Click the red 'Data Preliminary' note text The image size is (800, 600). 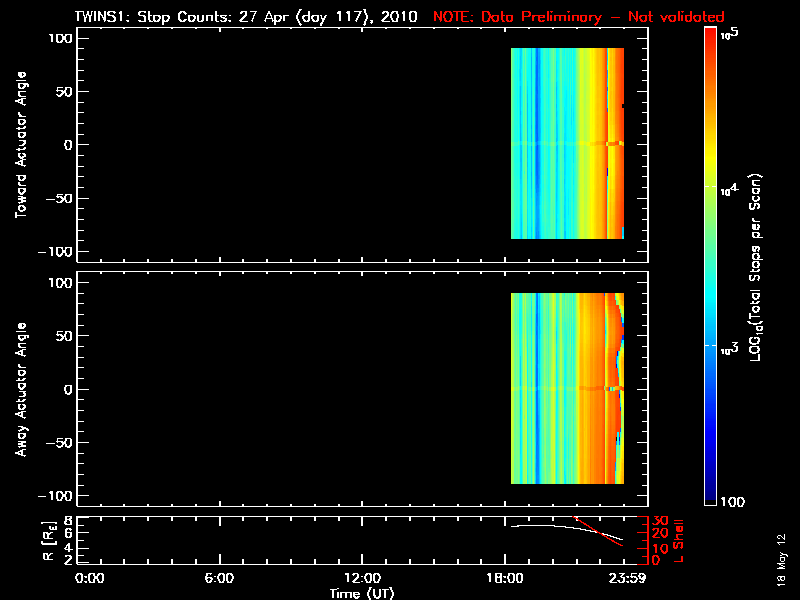click(578, 17)
